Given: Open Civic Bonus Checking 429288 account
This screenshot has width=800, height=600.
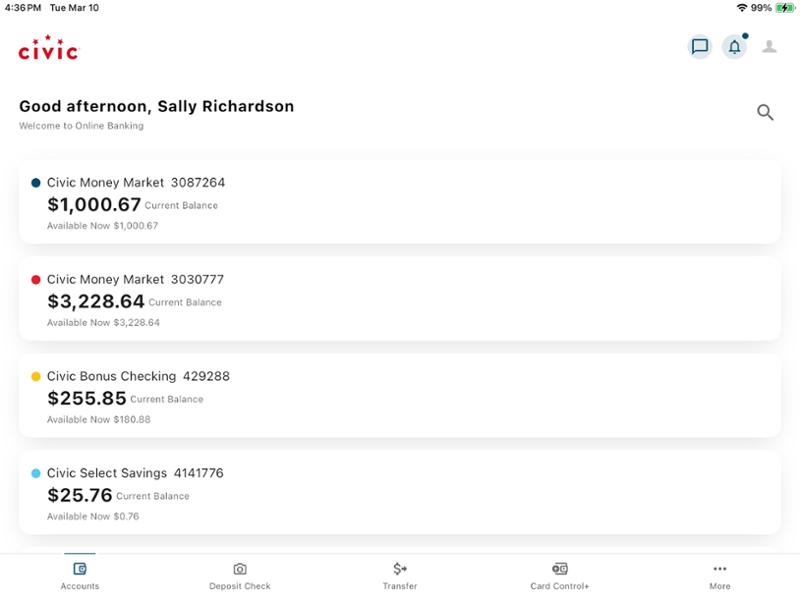Looking at the screenshot, I should point(399,396).
